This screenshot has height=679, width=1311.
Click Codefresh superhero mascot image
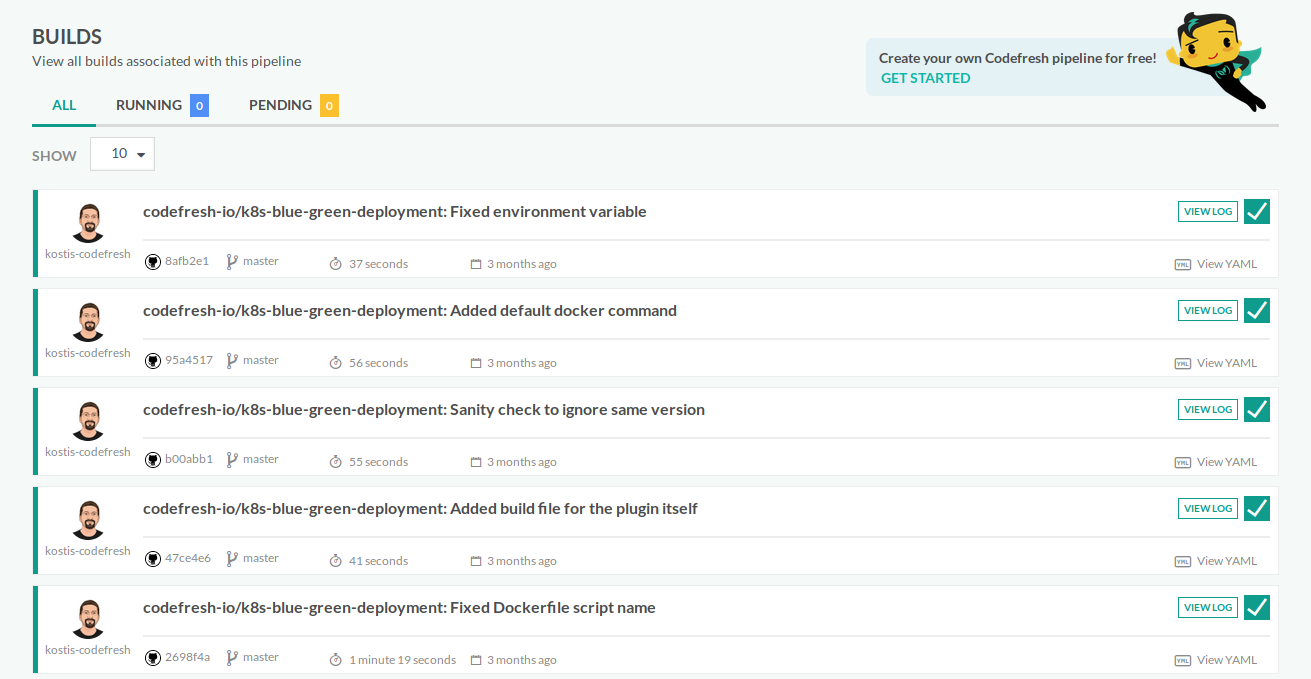coord(1217,60)
